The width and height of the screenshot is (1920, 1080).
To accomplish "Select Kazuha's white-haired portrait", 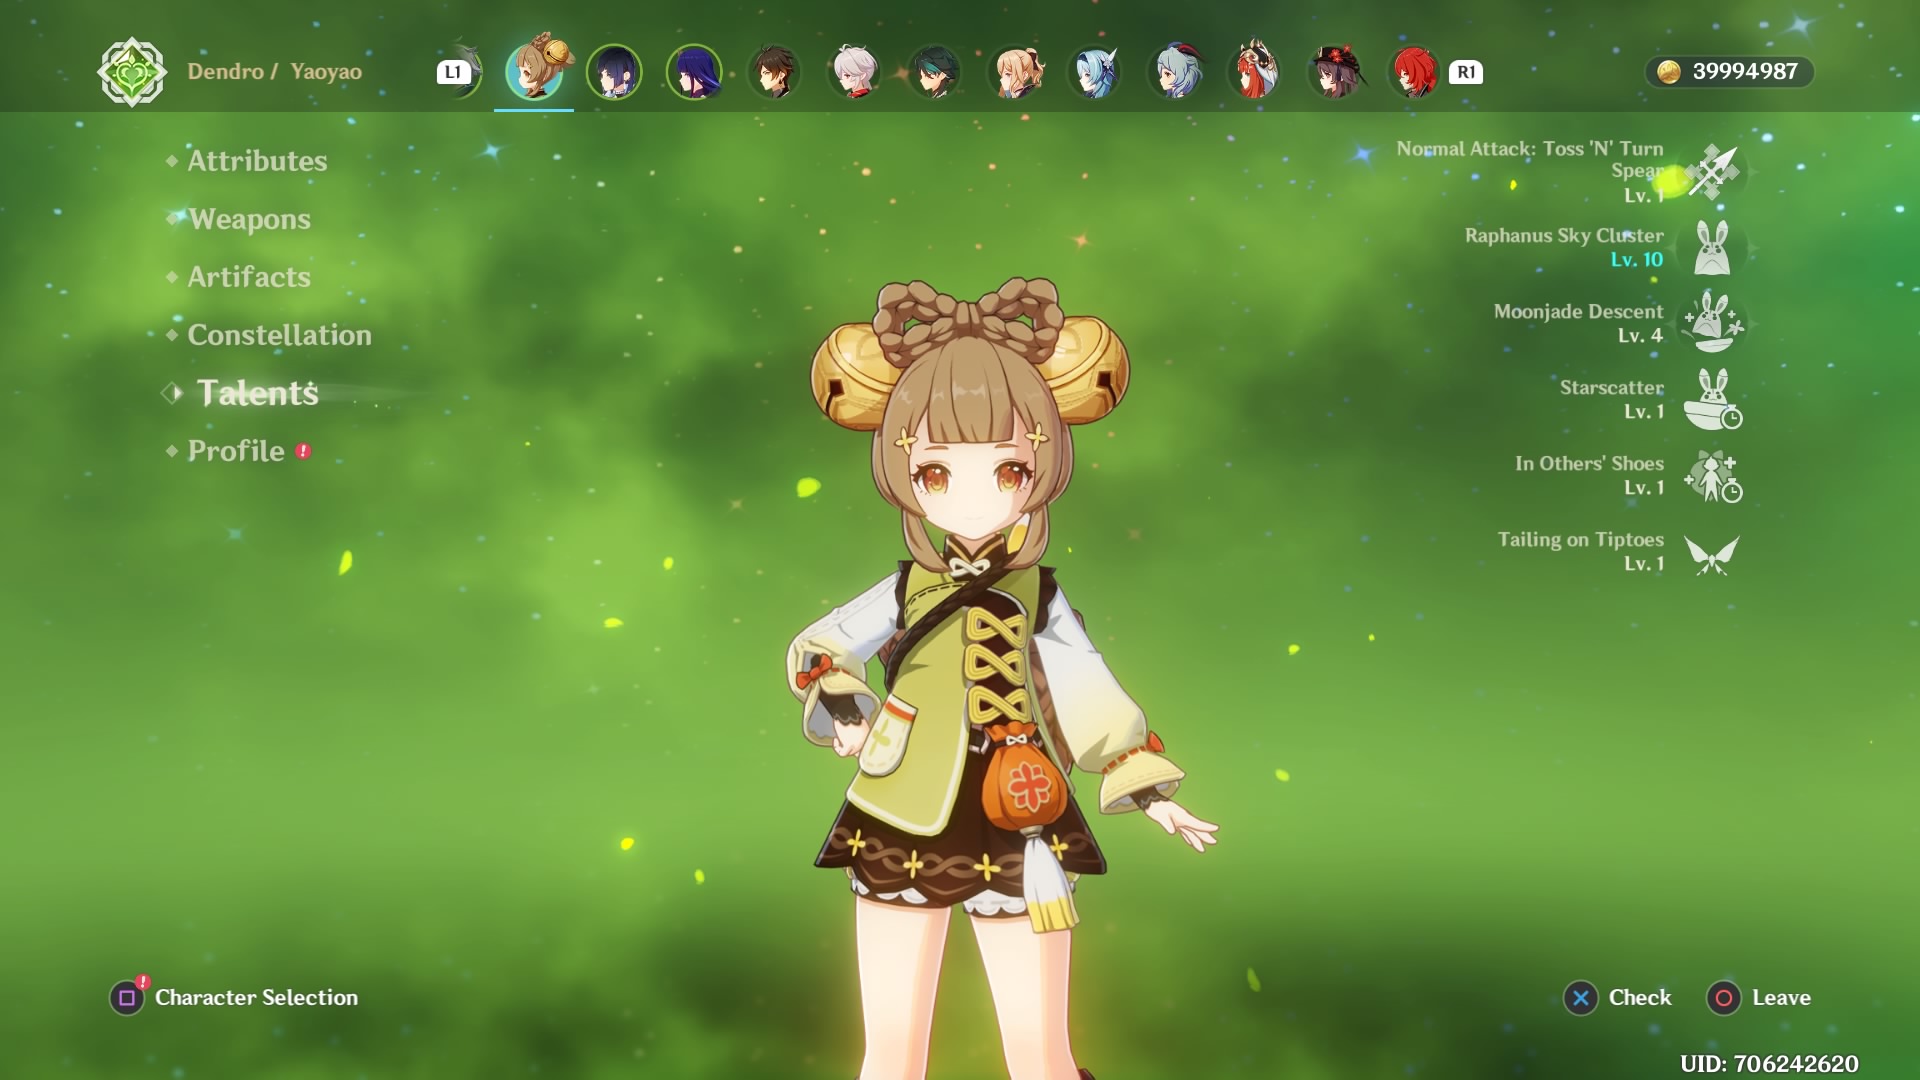I will [x=855, y=72].
